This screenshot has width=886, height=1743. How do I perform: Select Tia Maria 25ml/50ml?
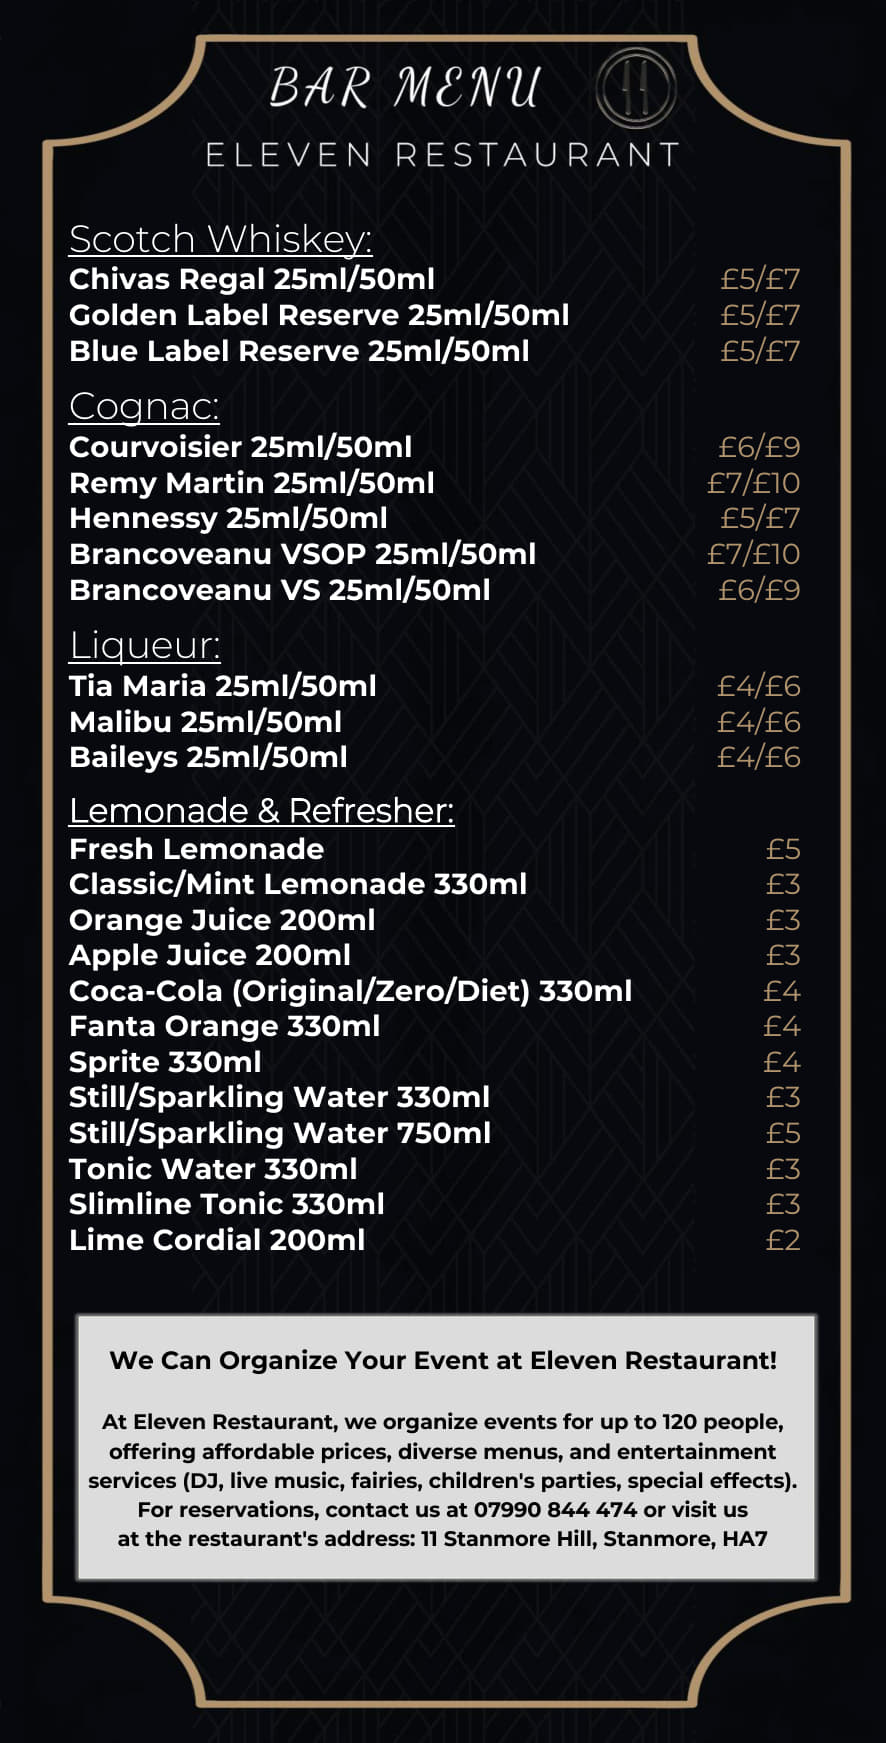pos(223,686)
